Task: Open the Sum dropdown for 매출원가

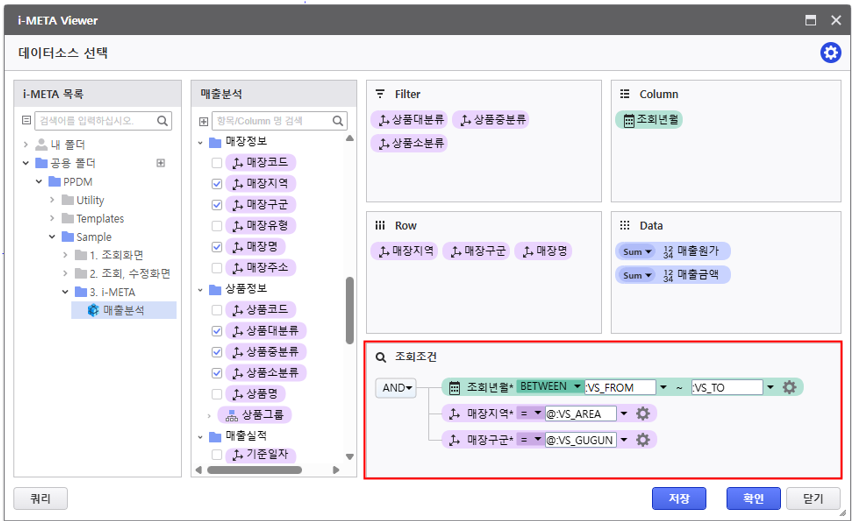Action: tap(636, 251)
